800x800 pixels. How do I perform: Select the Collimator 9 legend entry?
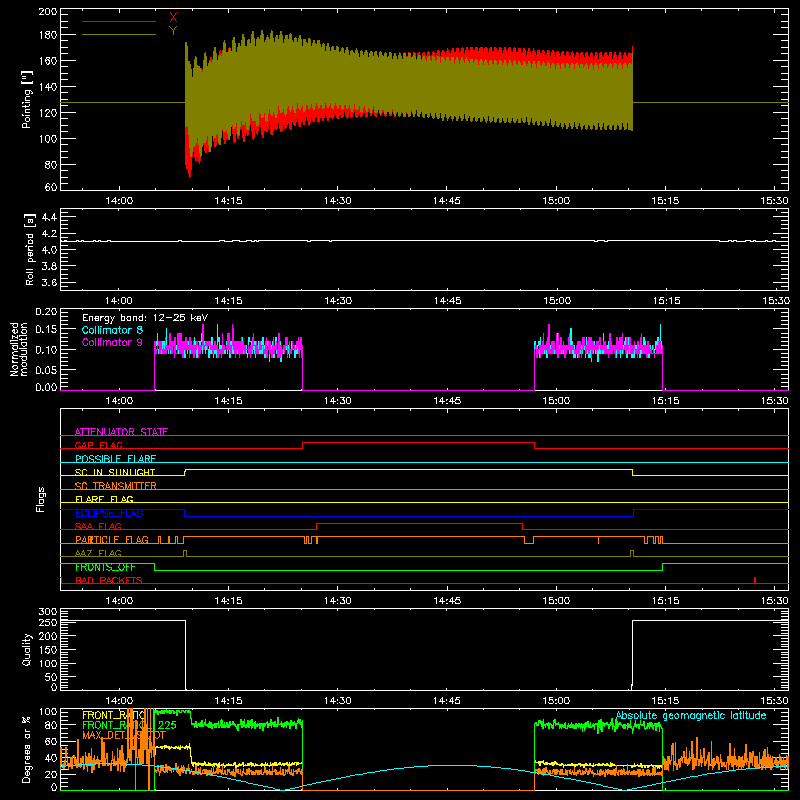tap(112, 342)
